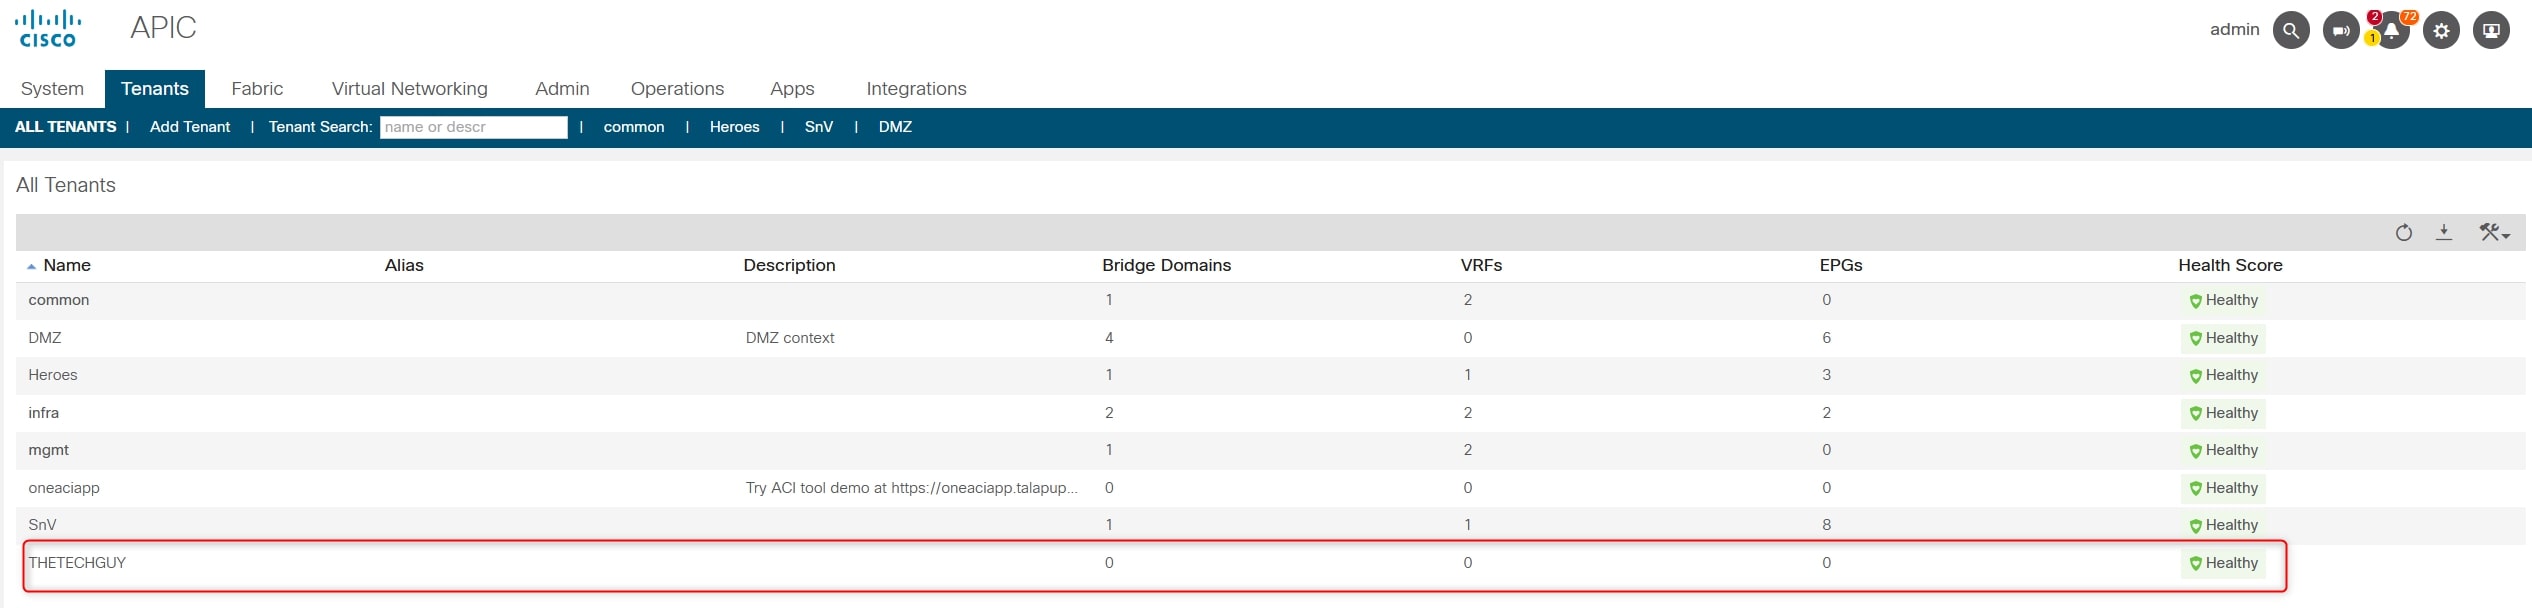
Task: Click the Cisco logo
Action: click(48, 28)
